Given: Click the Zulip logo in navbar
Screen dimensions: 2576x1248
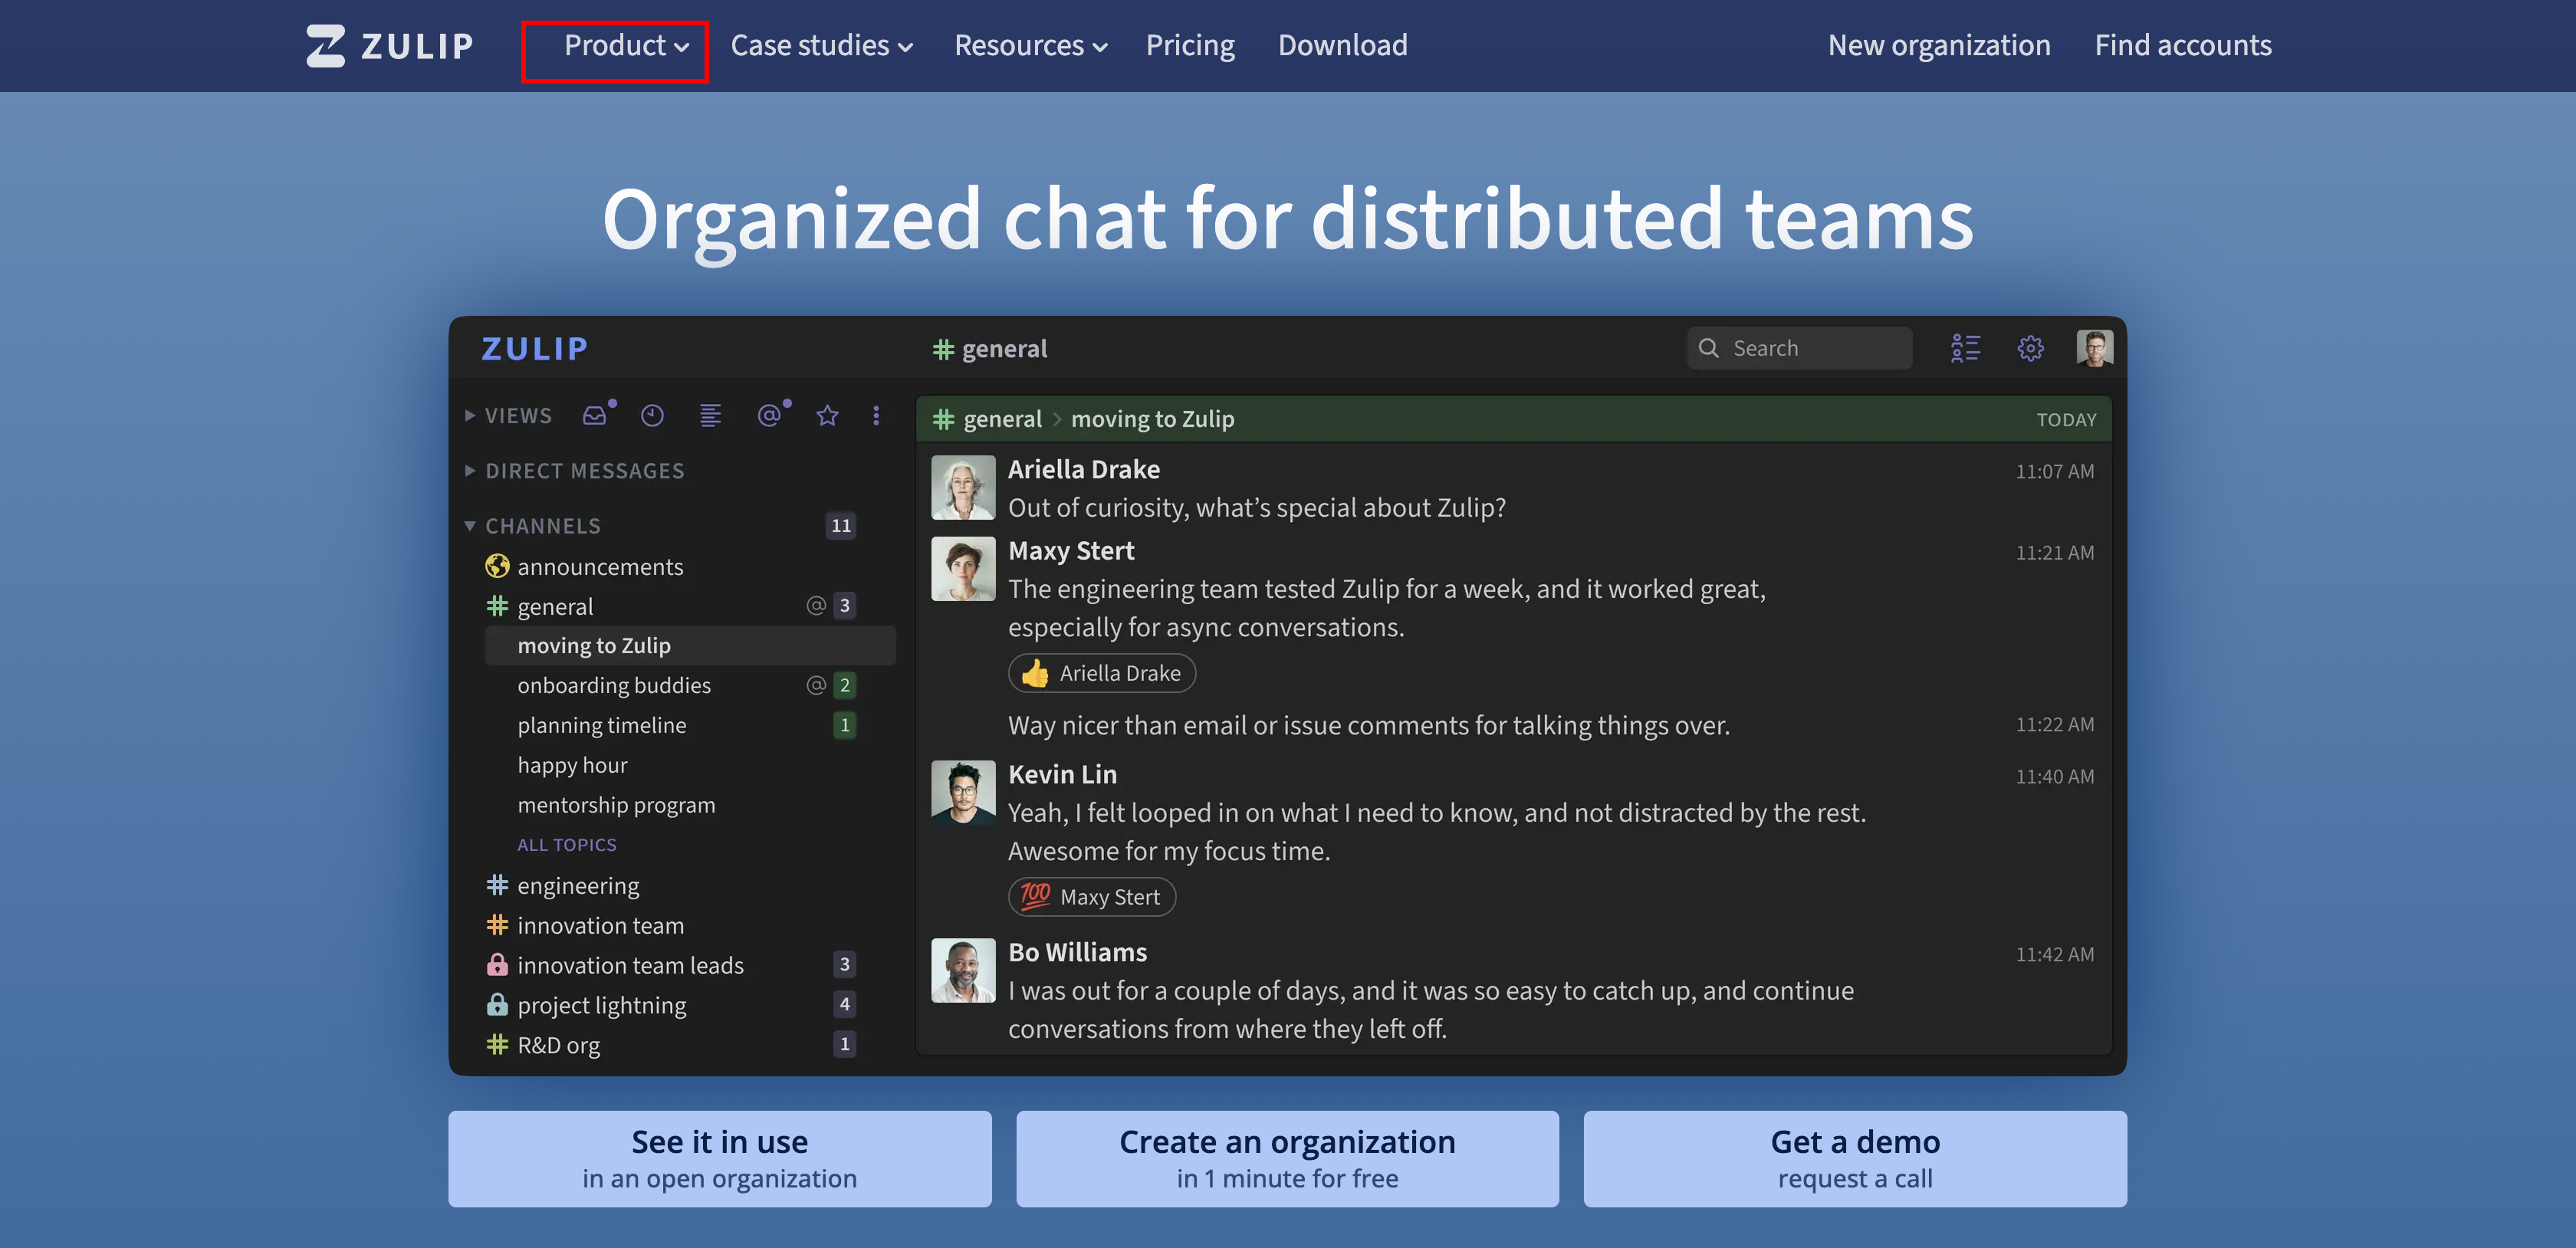Looking at the screenshot, I should pyautogui.click(x=390, y=46).
